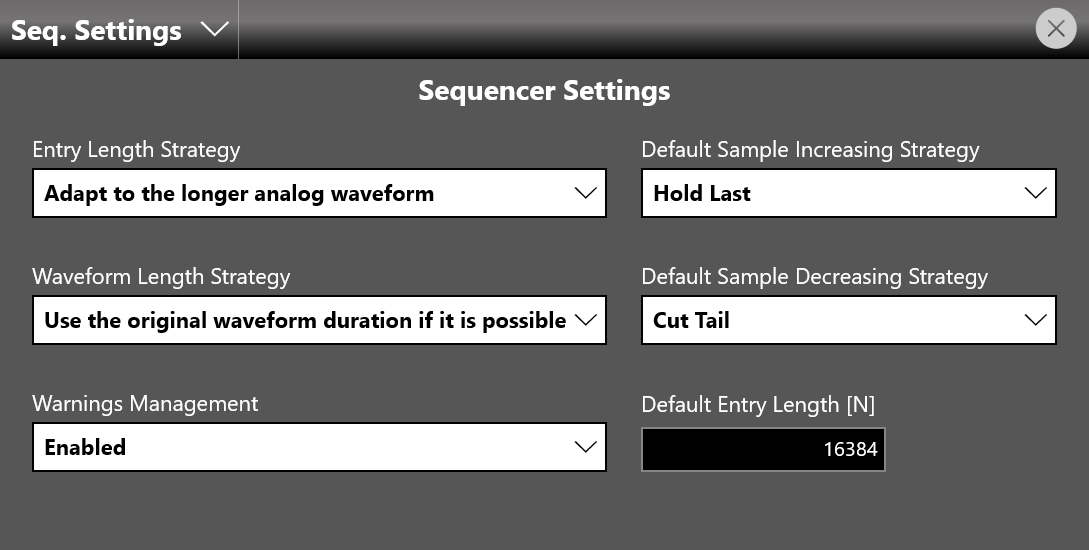Select the Default Entry Length field showing 16384
The image size is (1089, 550).
pos(763,449)
